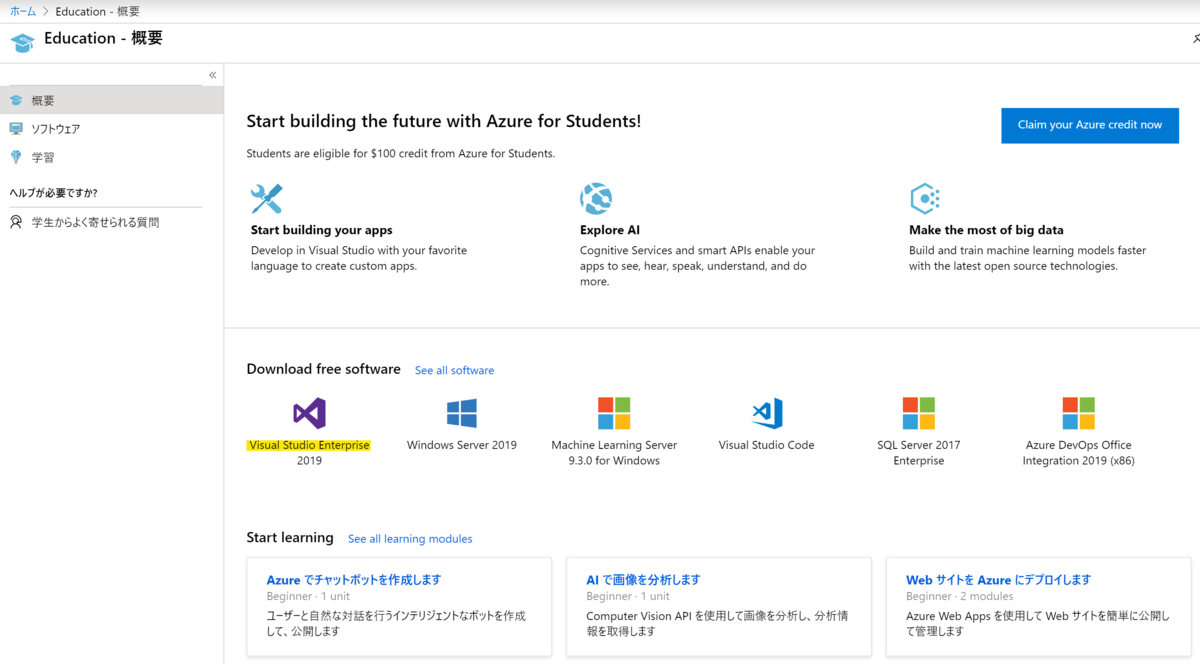
Task: Select the Visual Studio Code icon
Action: tap(766, 413)
